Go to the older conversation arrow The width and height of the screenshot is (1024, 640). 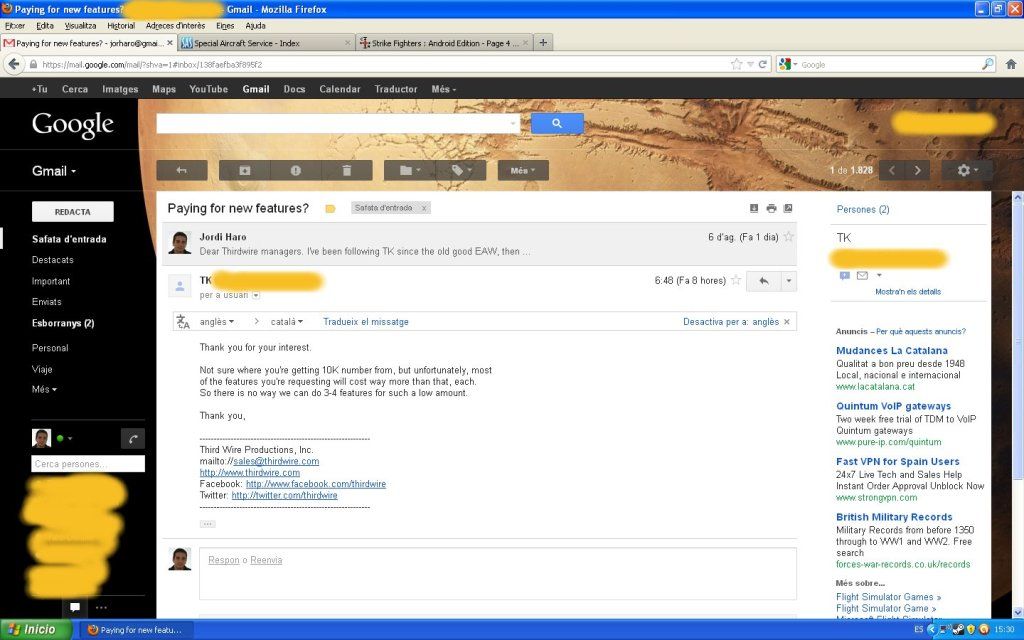click(x=918, y=170)
